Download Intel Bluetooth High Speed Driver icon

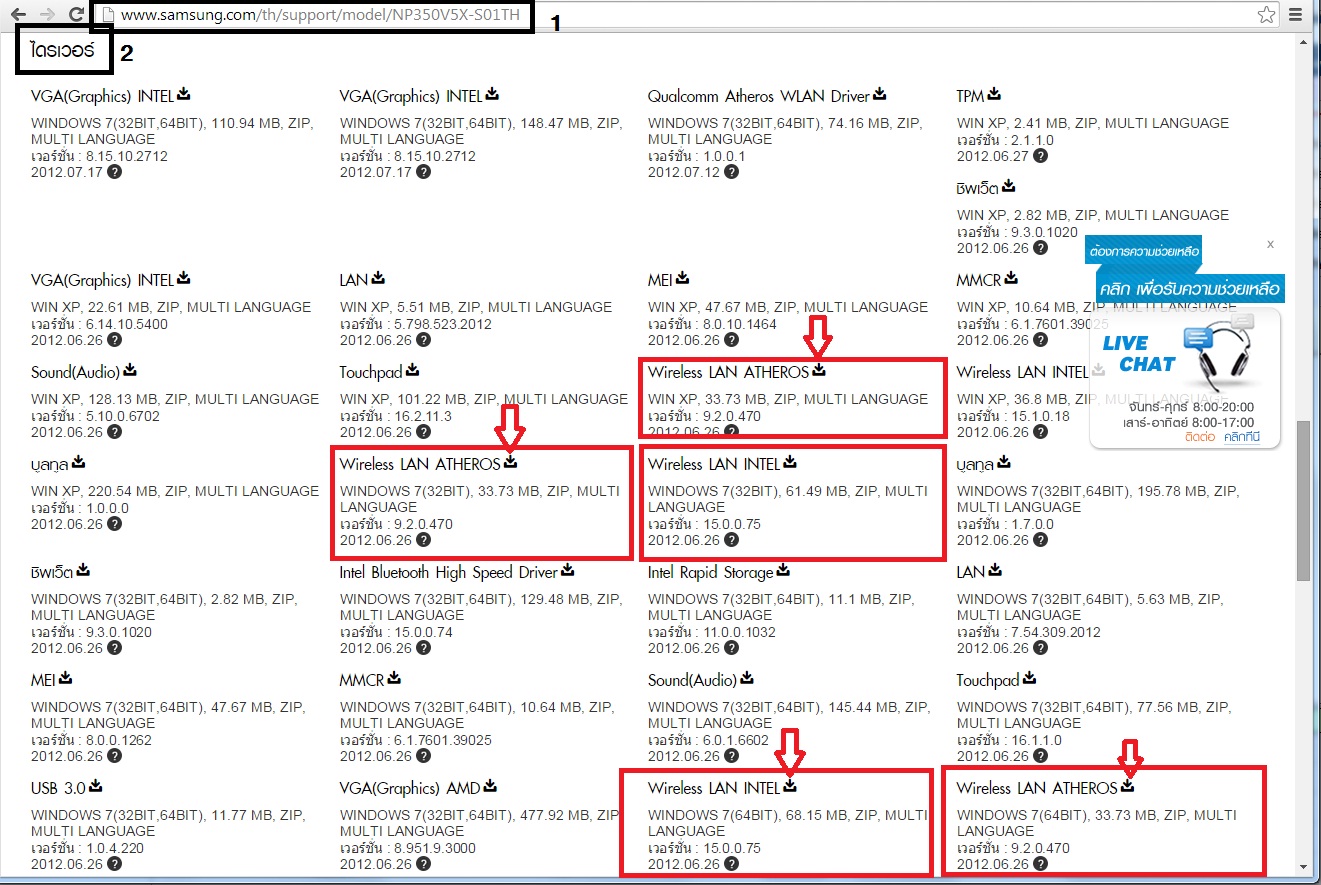[x=568, y=571]
